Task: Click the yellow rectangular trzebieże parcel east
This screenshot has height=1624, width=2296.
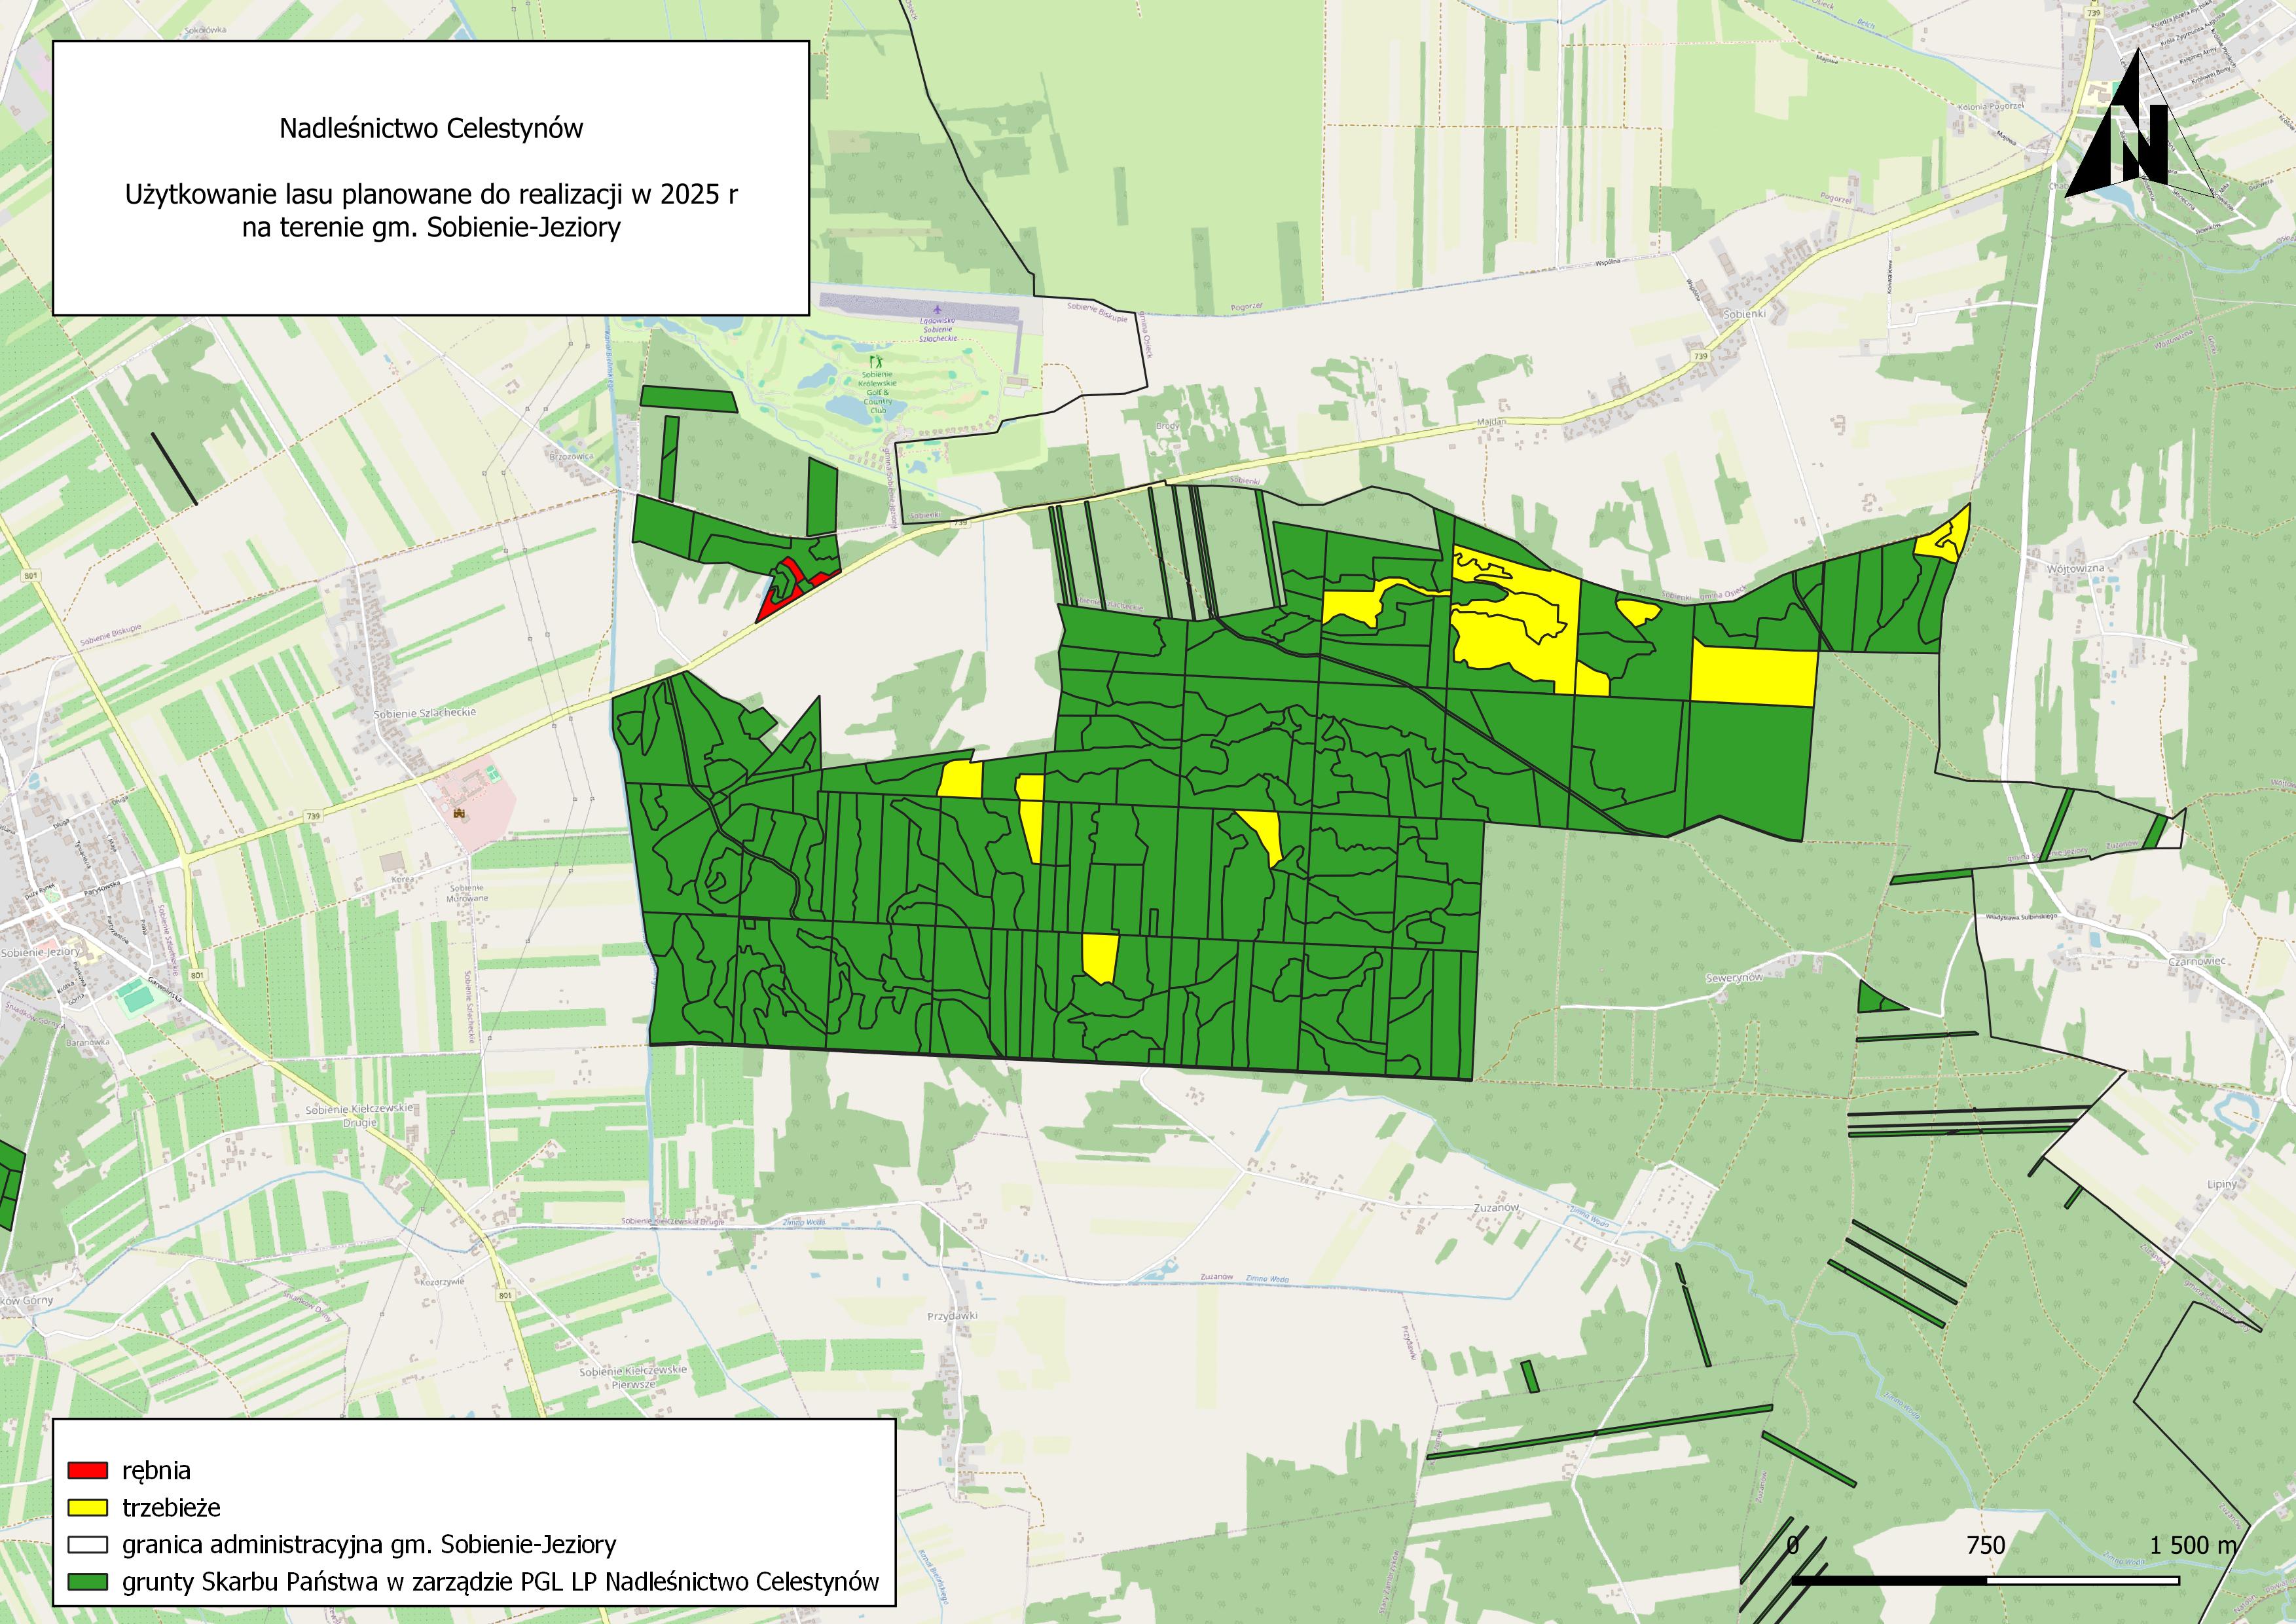Action: 1753,676
